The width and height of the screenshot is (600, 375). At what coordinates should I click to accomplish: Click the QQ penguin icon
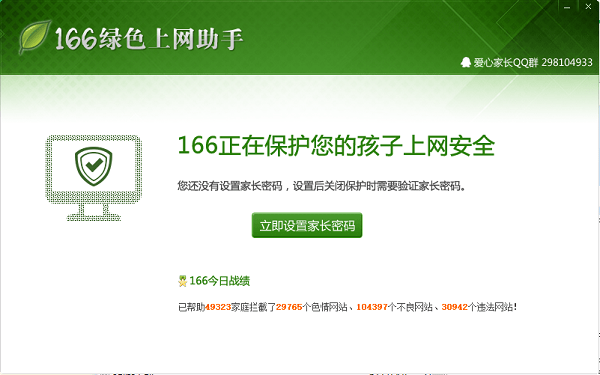coord(465,62)
